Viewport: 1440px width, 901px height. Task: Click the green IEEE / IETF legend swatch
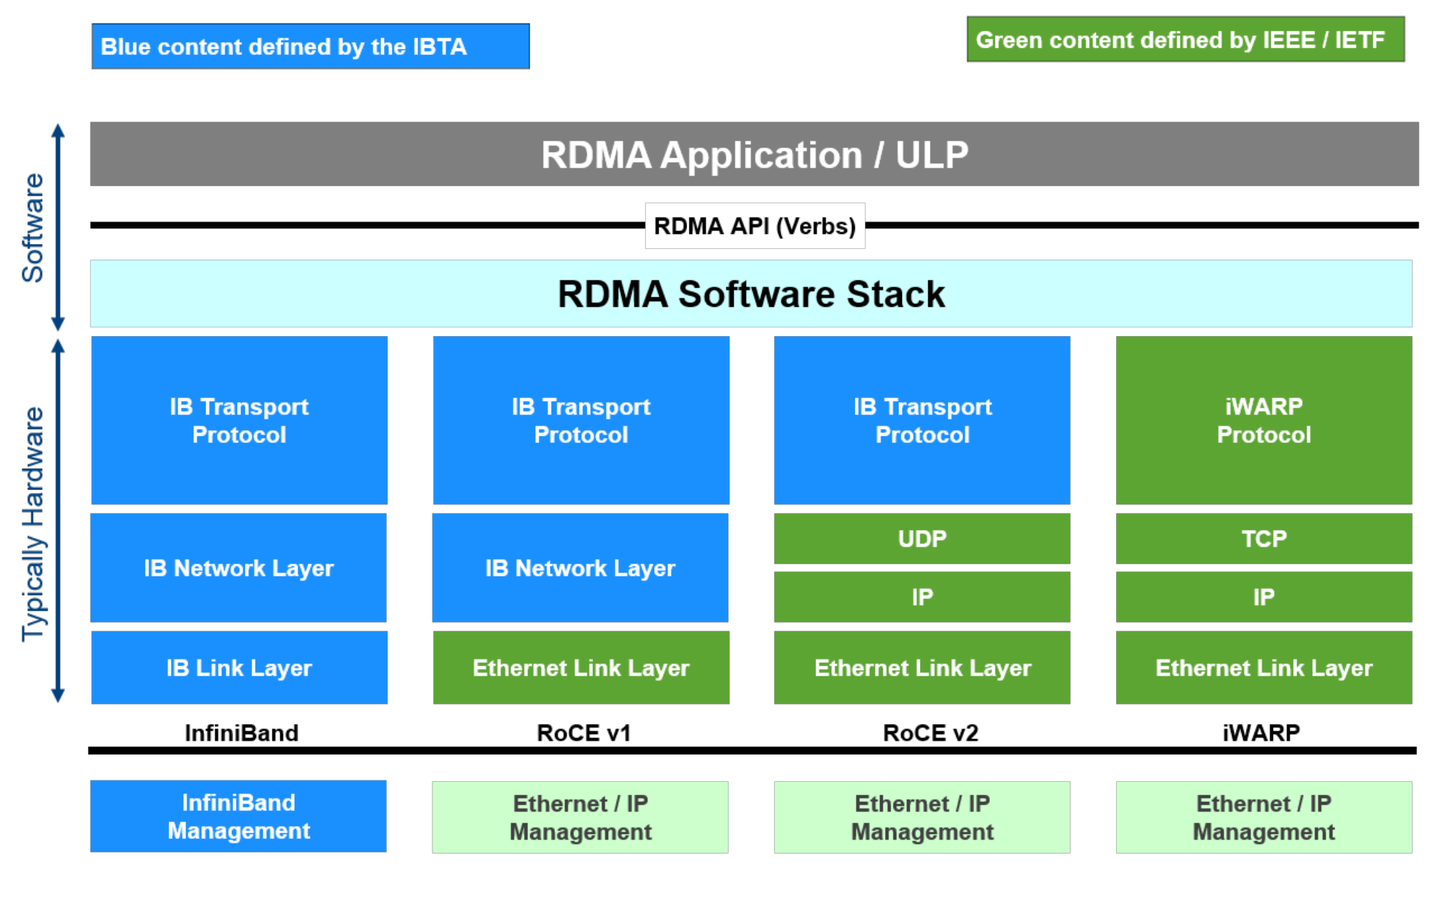(1185, 40)
